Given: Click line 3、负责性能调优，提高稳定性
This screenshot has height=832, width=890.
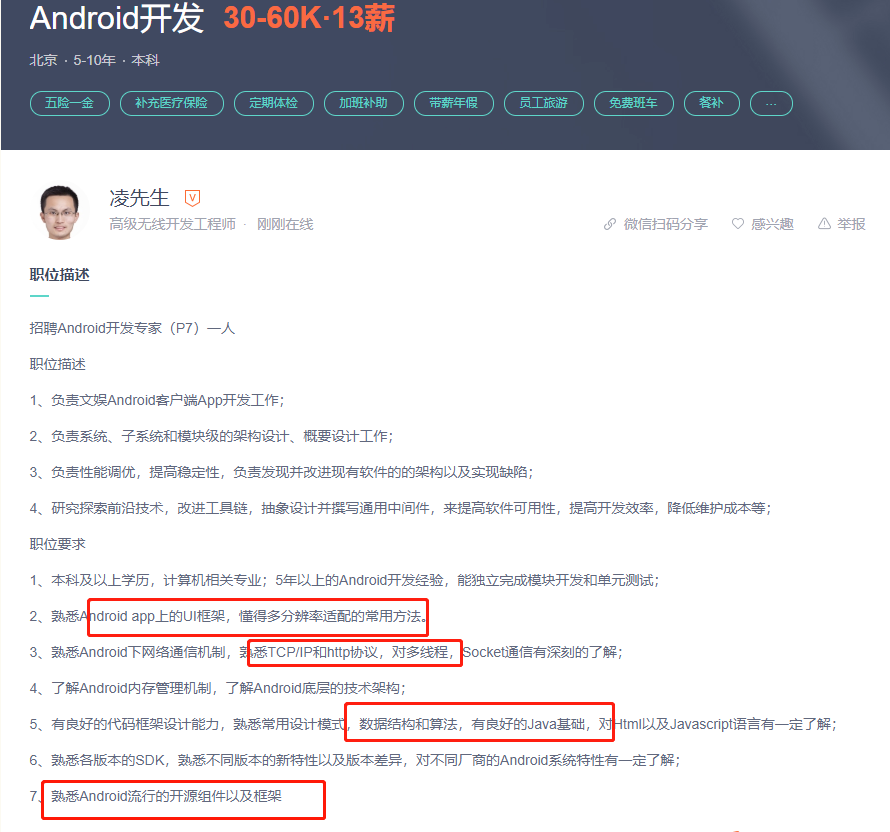Looking at the screenshot, I should pyautogui.click(x=282, y=472).
